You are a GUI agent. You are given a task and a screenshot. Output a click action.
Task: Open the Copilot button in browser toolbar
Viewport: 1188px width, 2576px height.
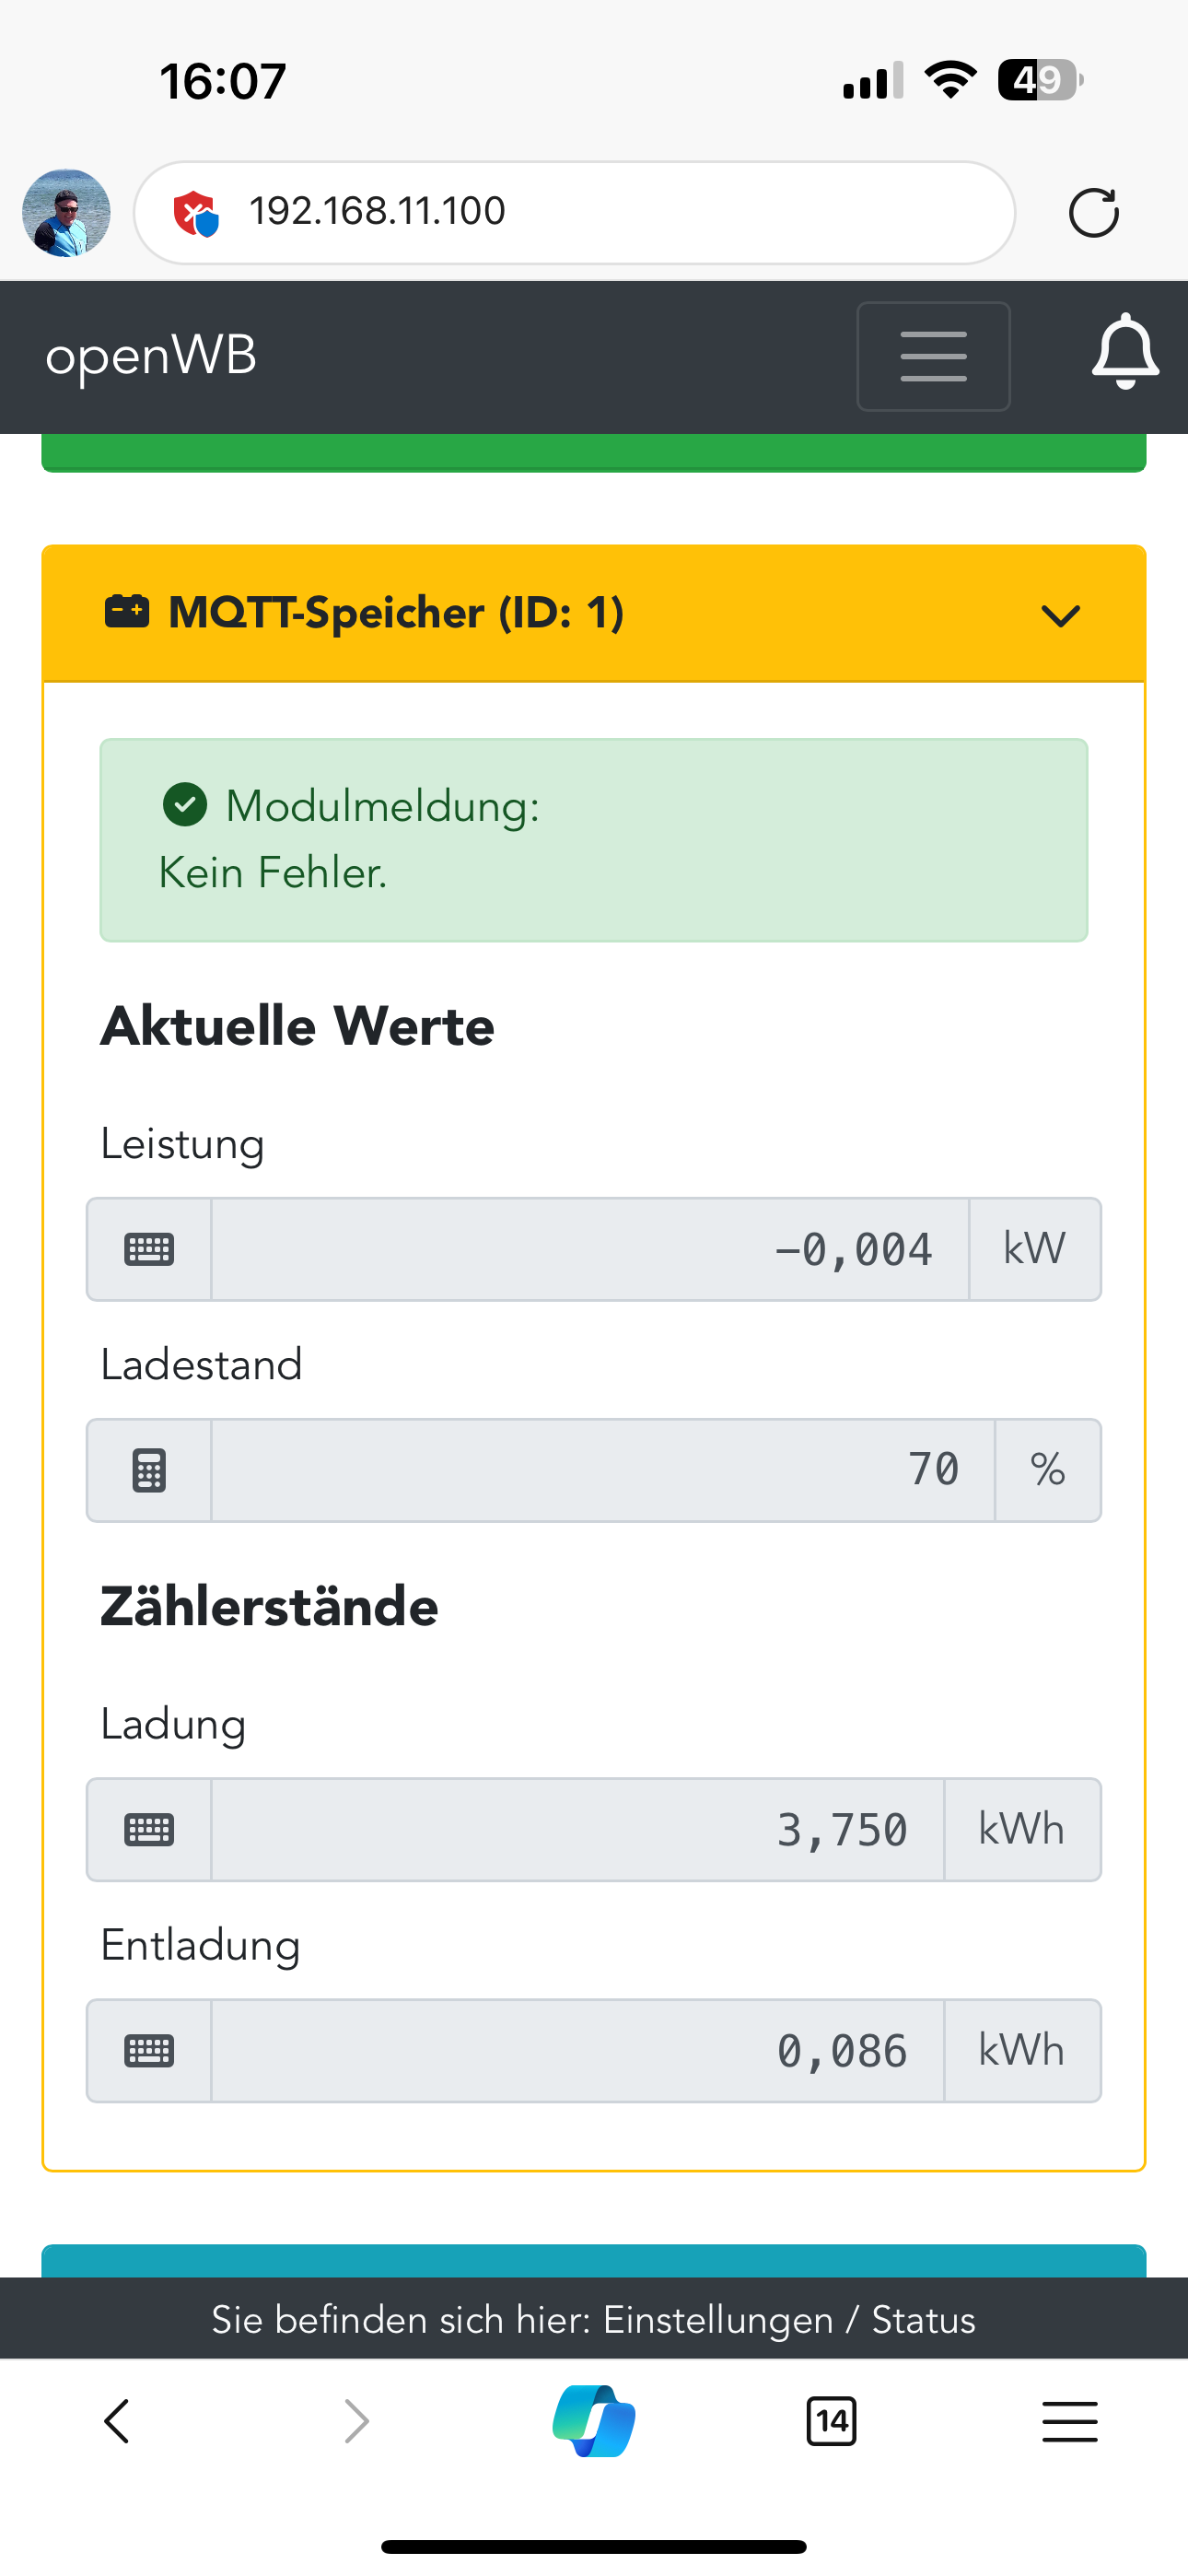(594, 2421)
